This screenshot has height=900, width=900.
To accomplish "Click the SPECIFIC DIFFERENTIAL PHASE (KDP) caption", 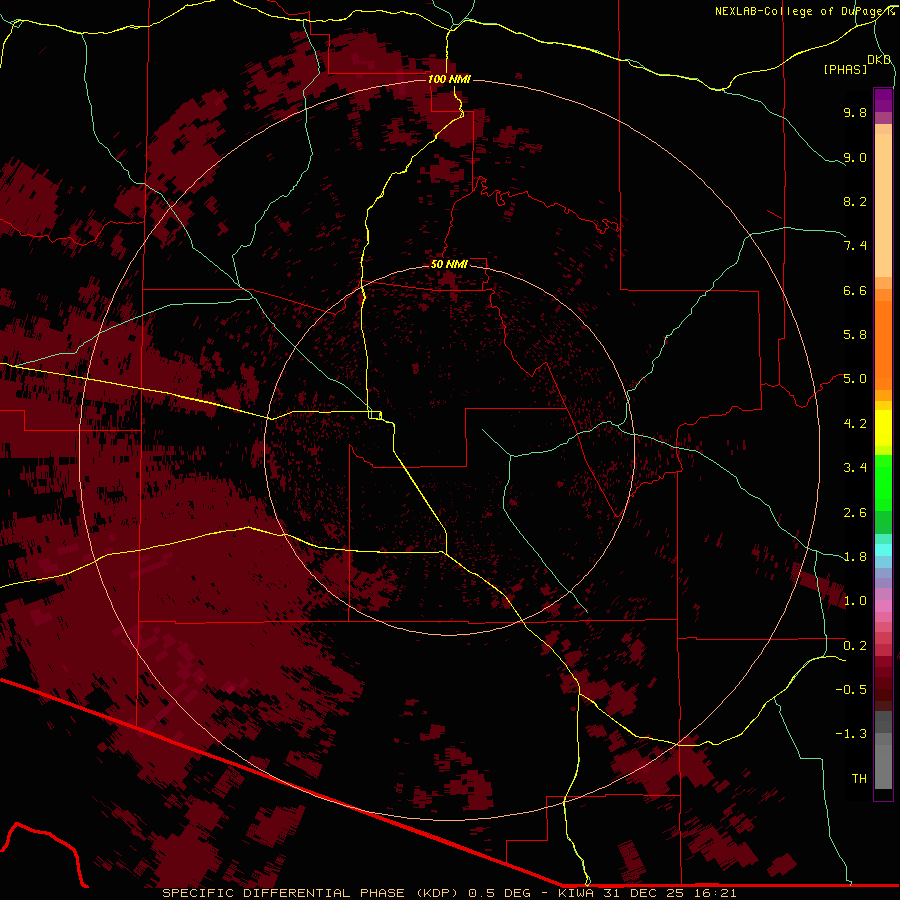I will point(311,893).
